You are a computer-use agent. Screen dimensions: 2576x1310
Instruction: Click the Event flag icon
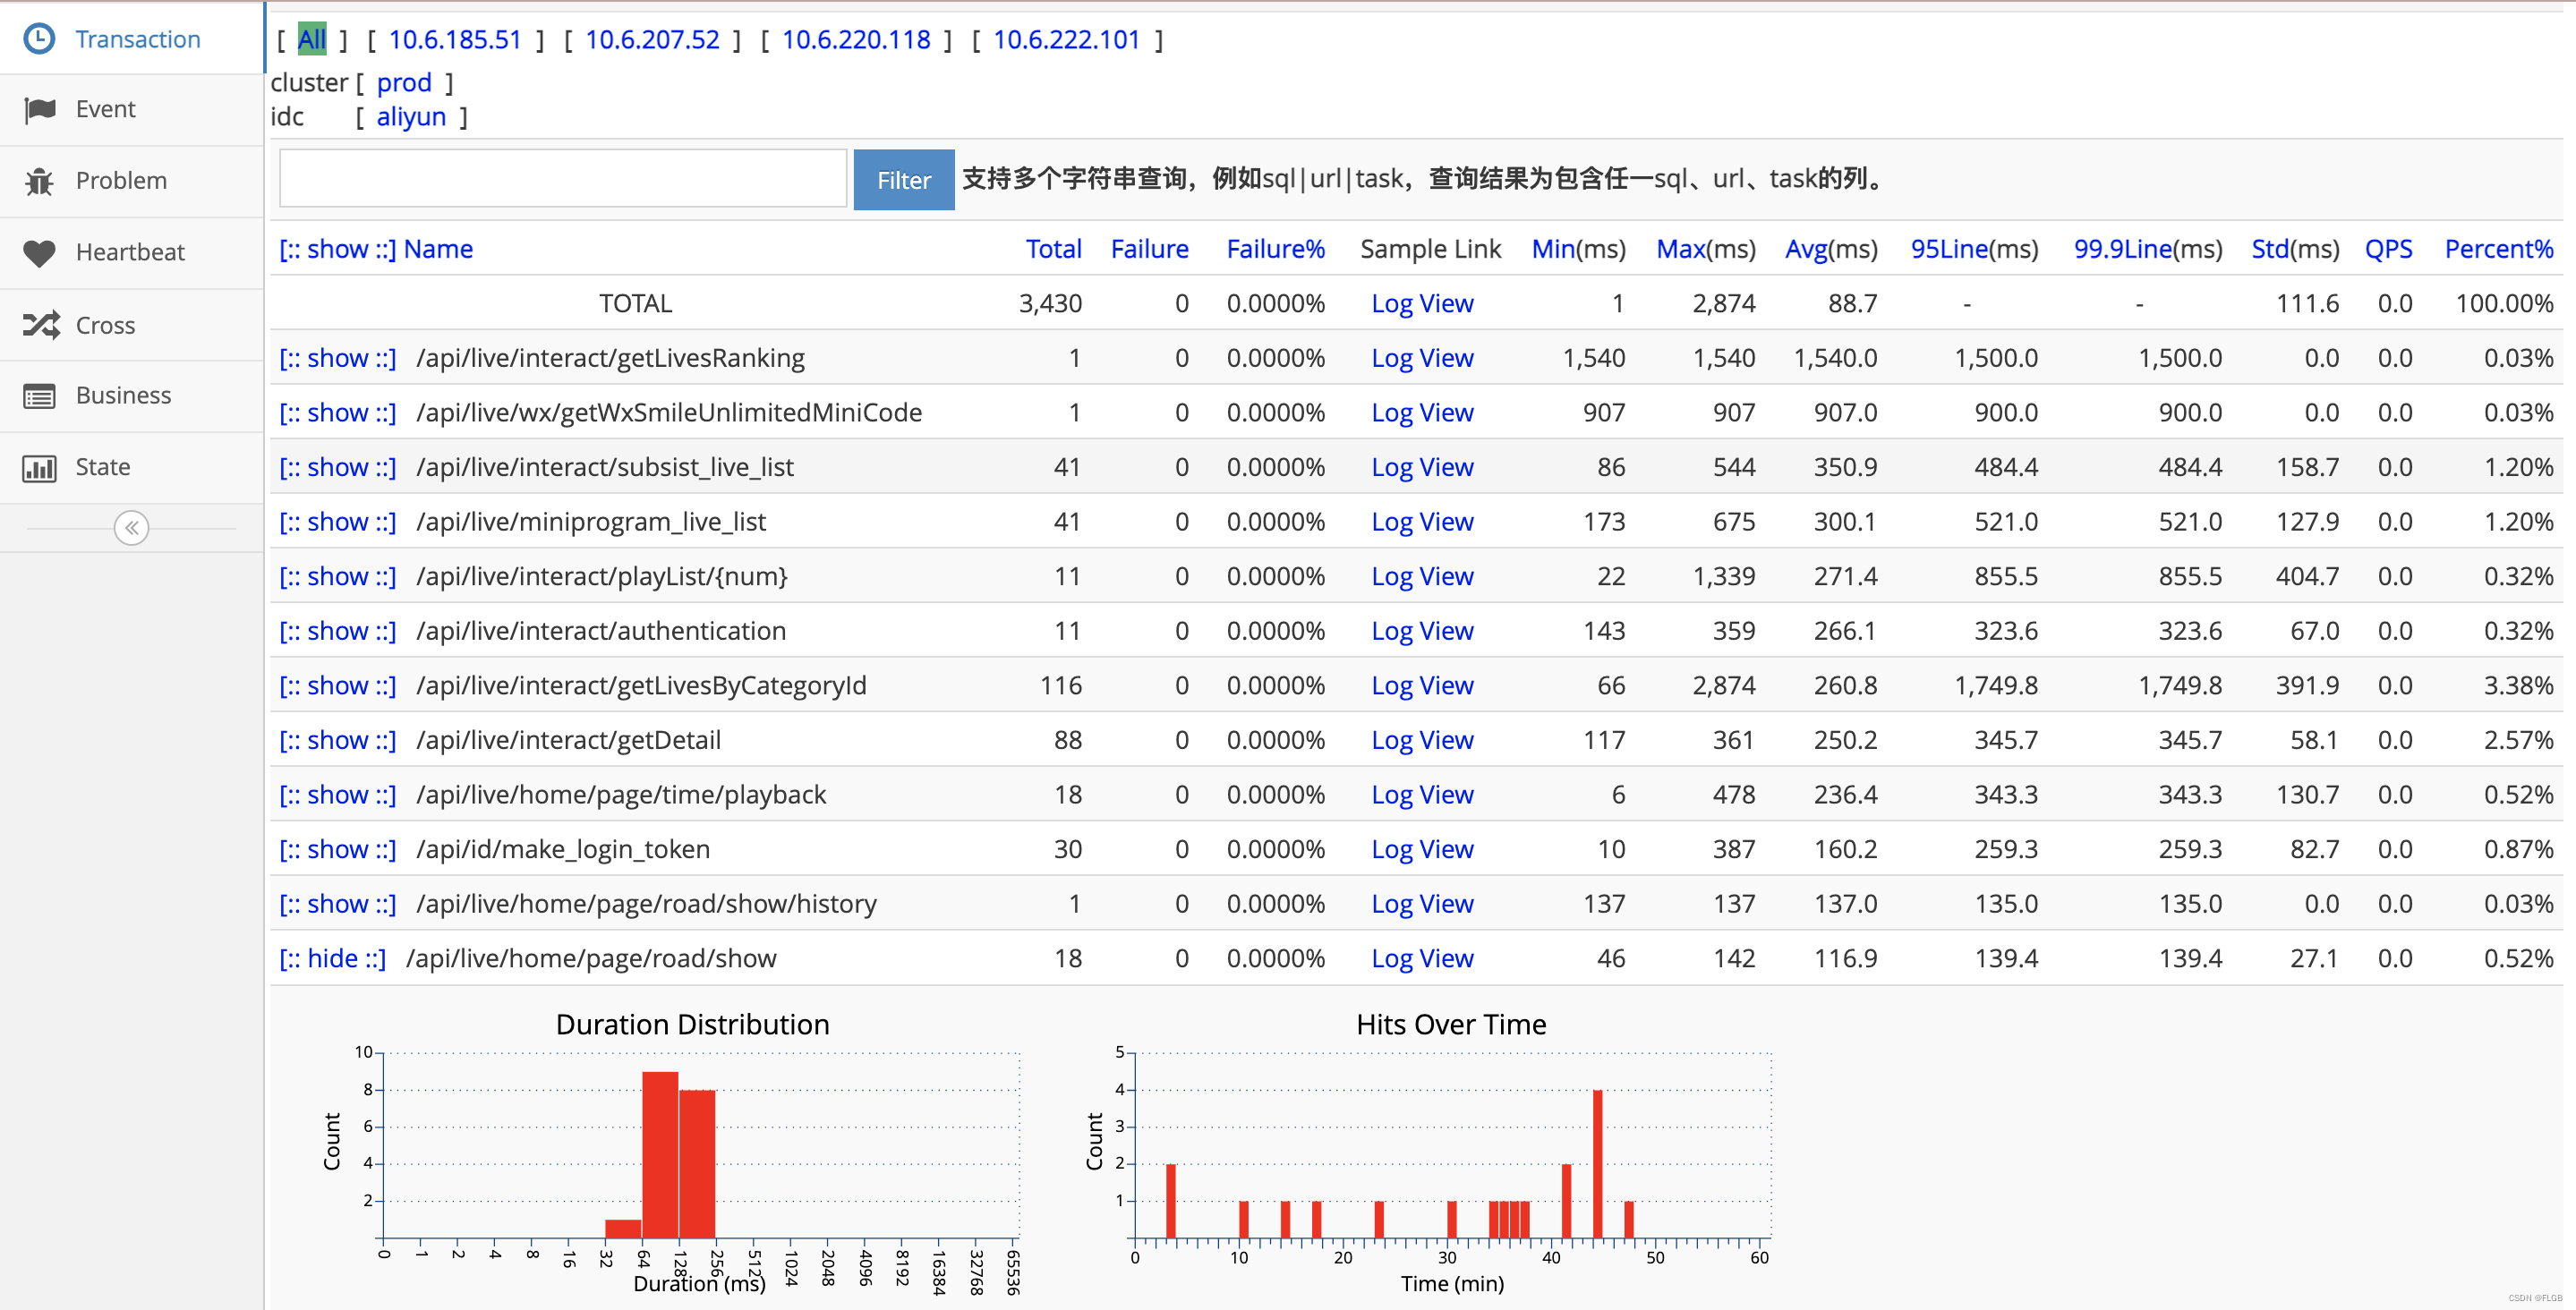coord(39,109)
